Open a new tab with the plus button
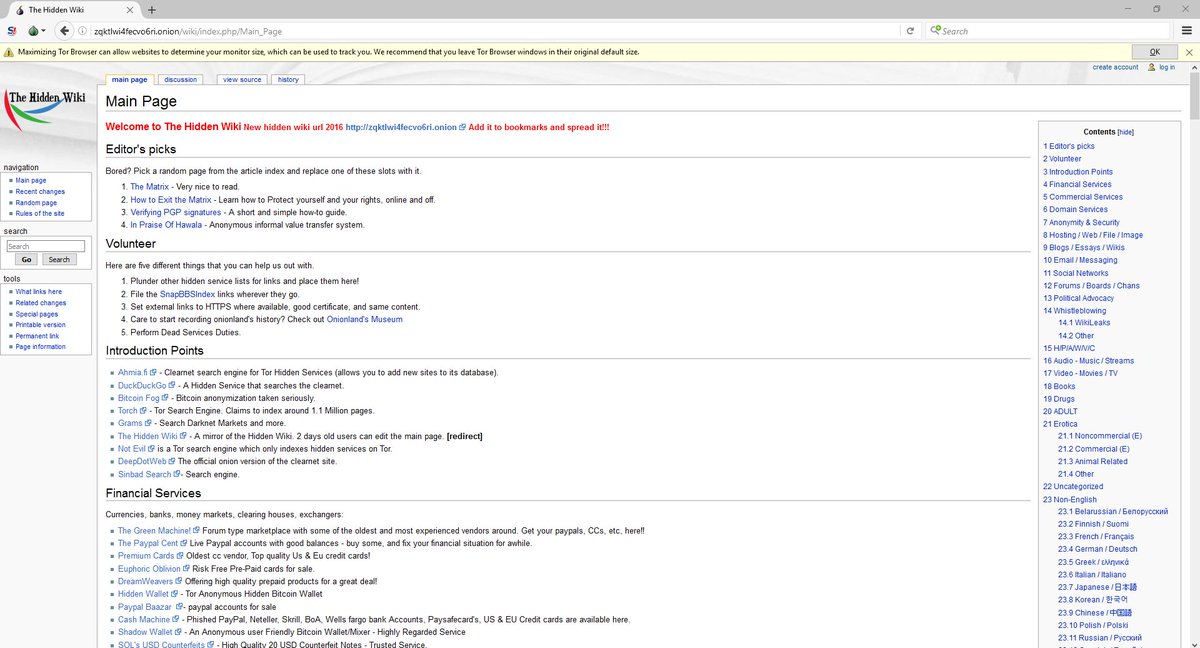This screenshot has height=648, width=1200. coord(151,9)
